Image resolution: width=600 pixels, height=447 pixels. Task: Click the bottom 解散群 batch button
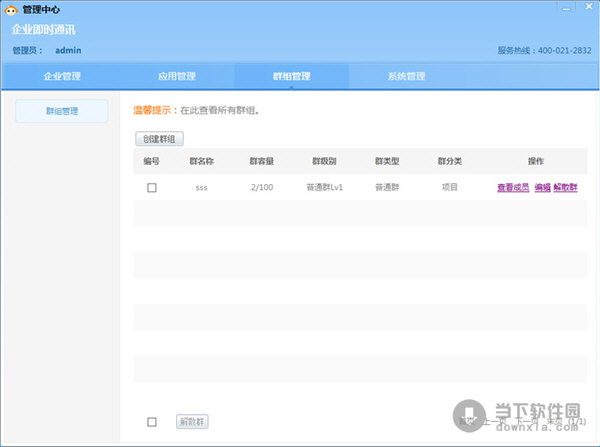point(192,422)
